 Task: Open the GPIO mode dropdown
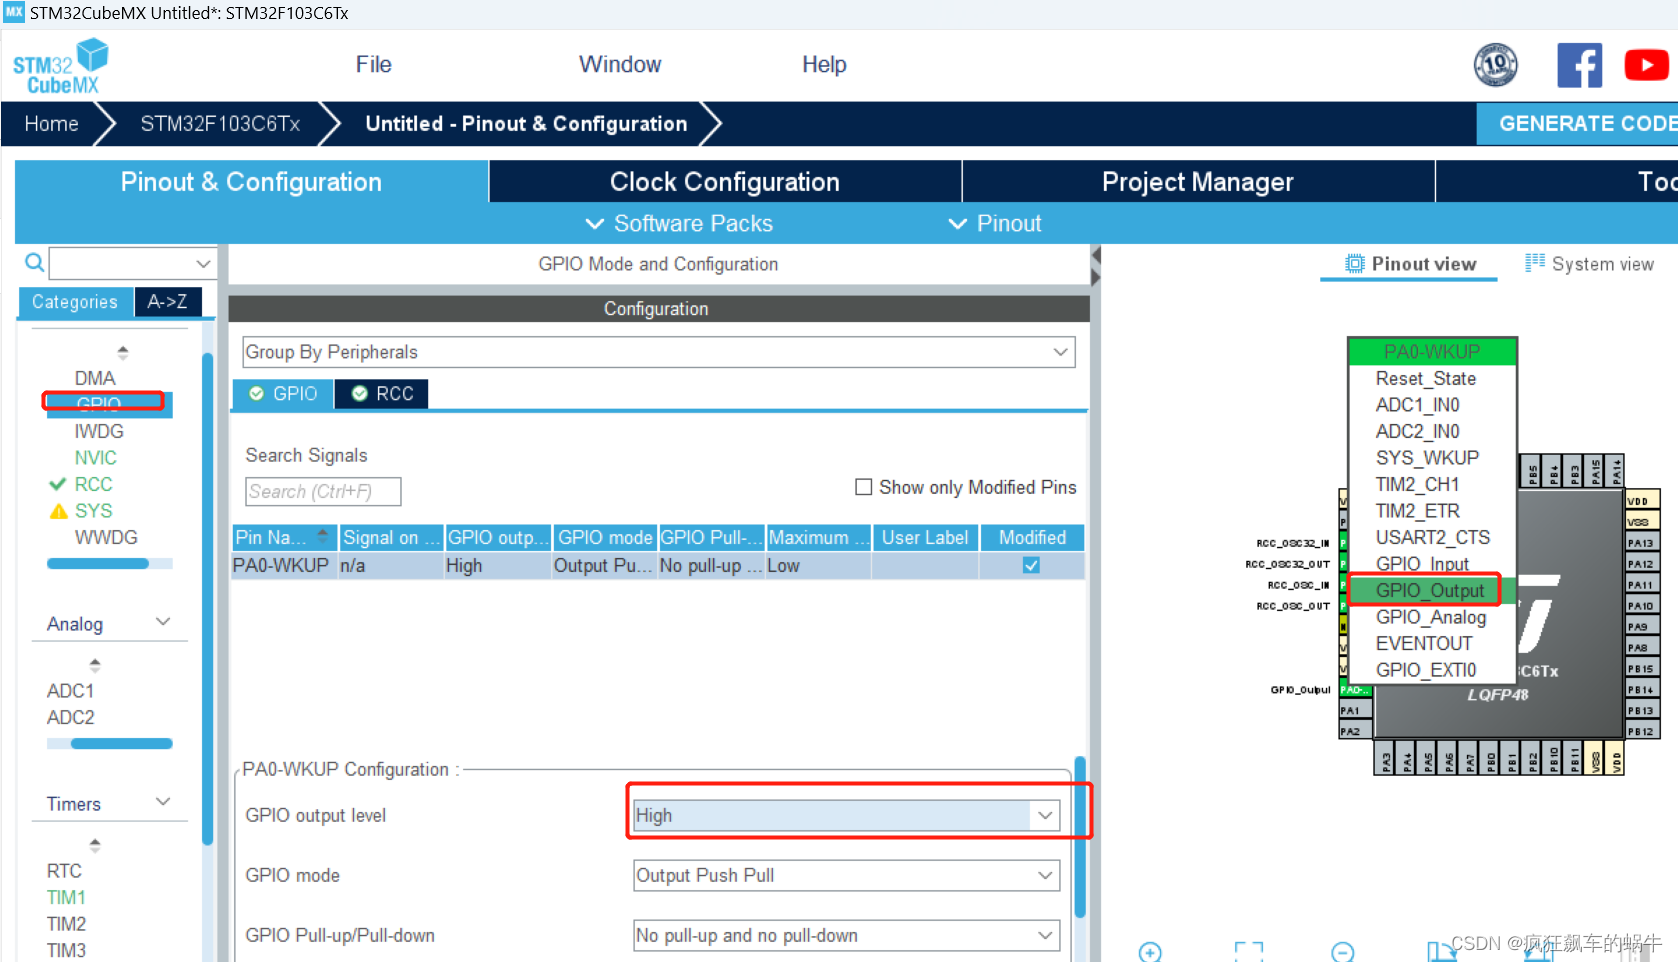(x=846, y=876)
